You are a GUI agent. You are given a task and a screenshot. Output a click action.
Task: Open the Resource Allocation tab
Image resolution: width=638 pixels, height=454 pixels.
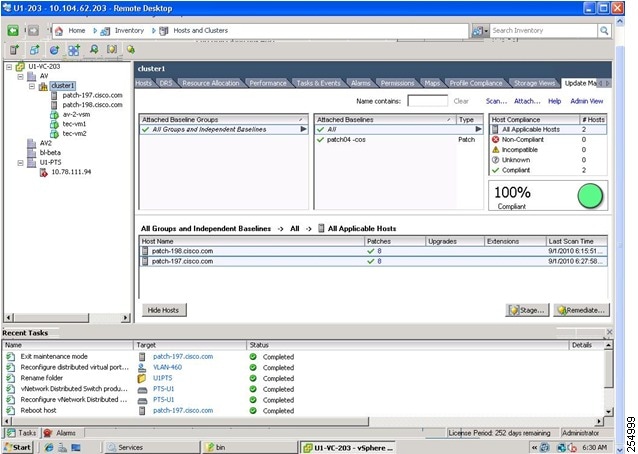pyautogui.click(x=211, y=83)
